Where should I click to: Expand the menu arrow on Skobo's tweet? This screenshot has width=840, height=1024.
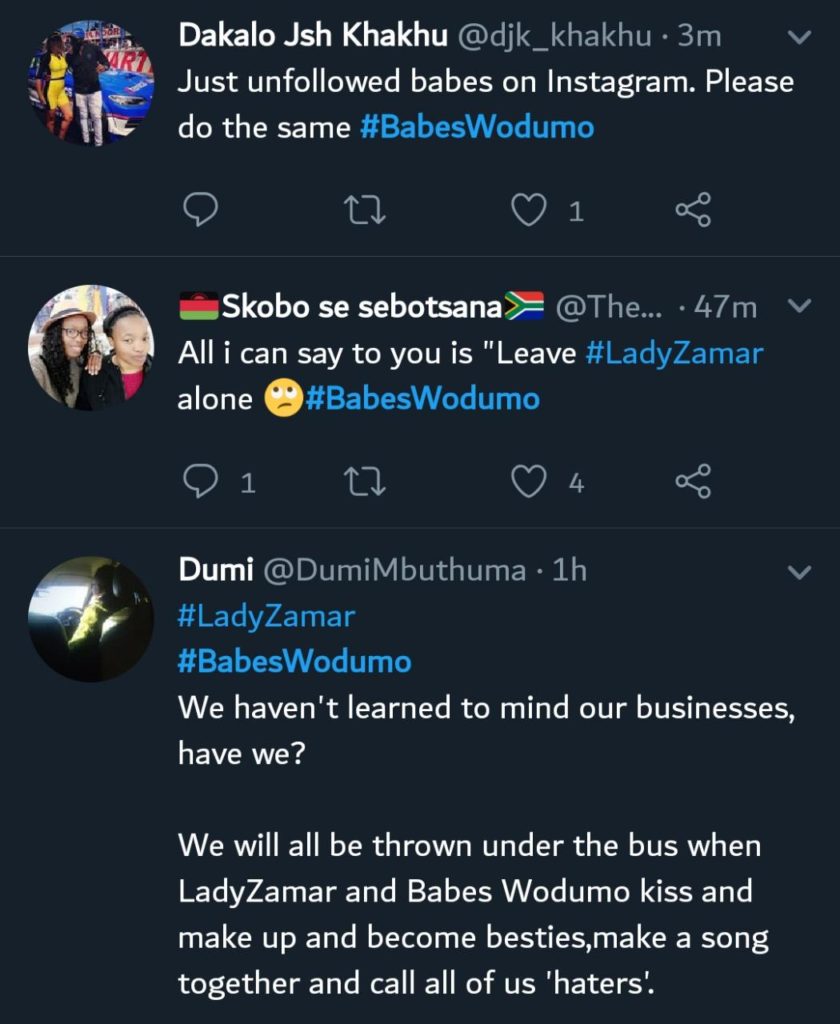tap(799, 306)
